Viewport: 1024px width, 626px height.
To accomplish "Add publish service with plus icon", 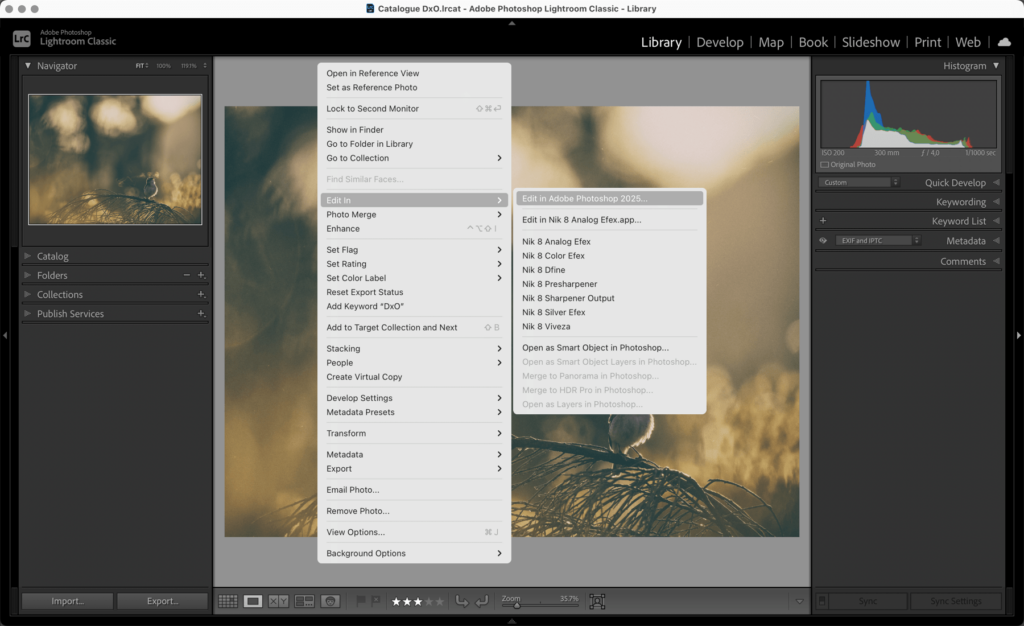I will click(x=201, y=313).
